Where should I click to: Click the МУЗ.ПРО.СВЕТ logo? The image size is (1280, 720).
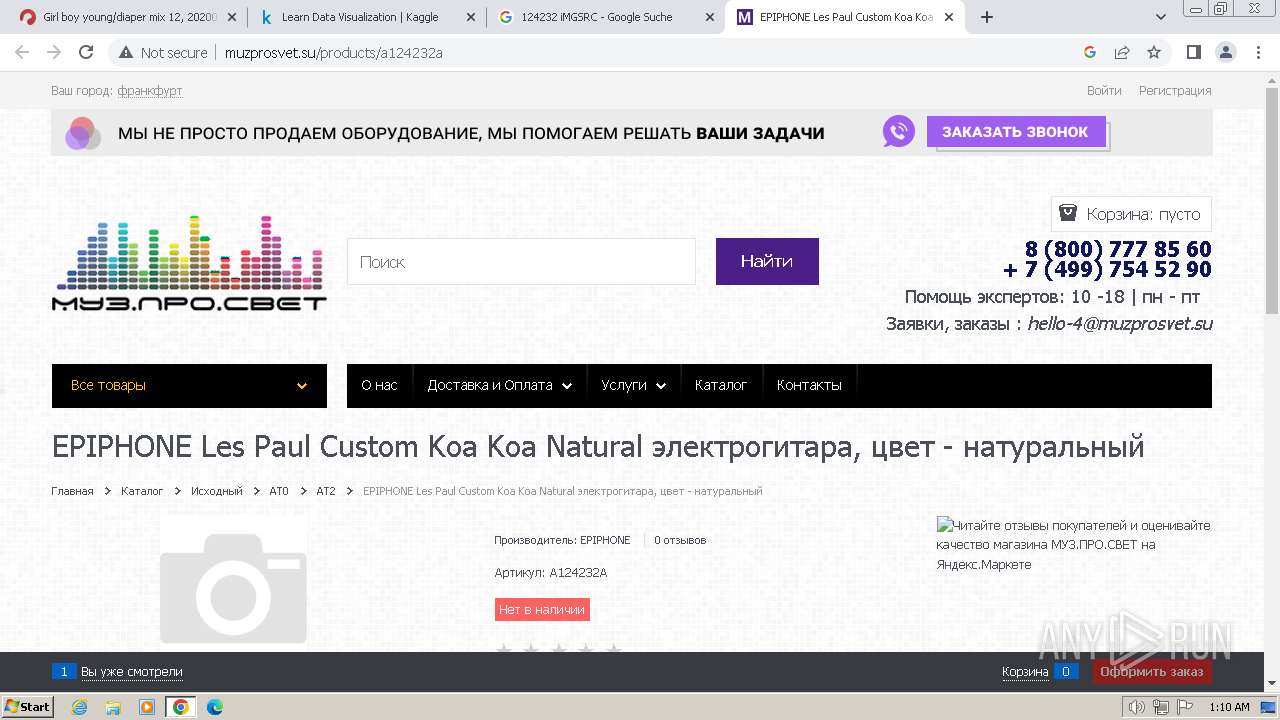pos(189,262)
